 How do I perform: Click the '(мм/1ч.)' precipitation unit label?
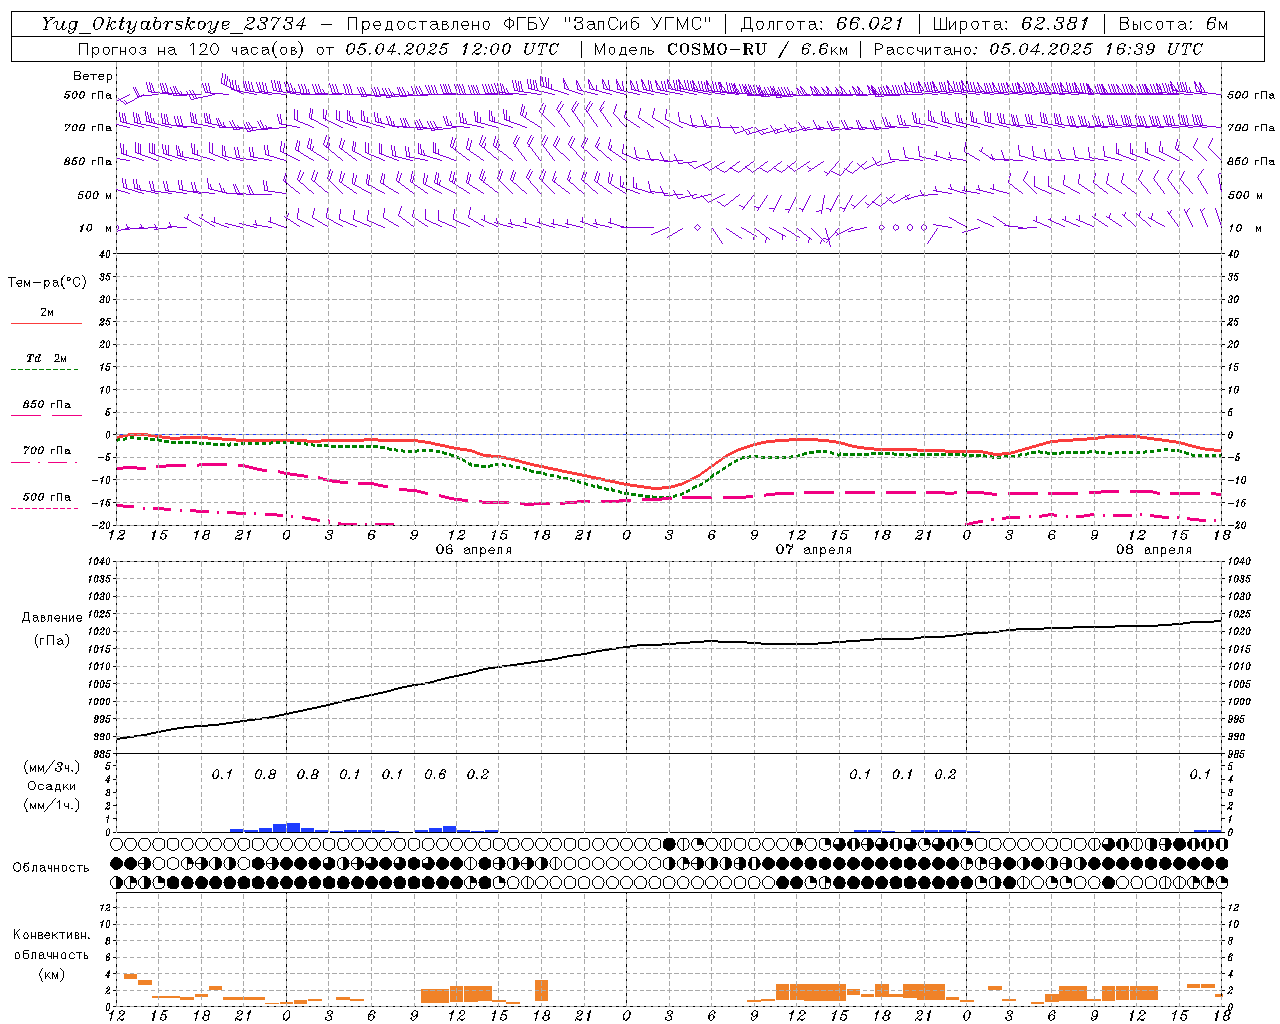51,805
